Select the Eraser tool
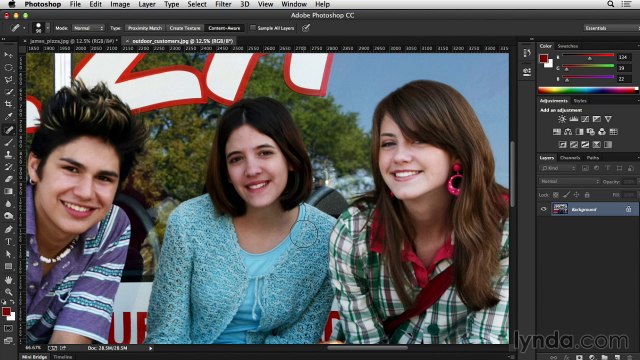This screenshot has height=360, width=640. pyautogui.click(x=8, y=179)
